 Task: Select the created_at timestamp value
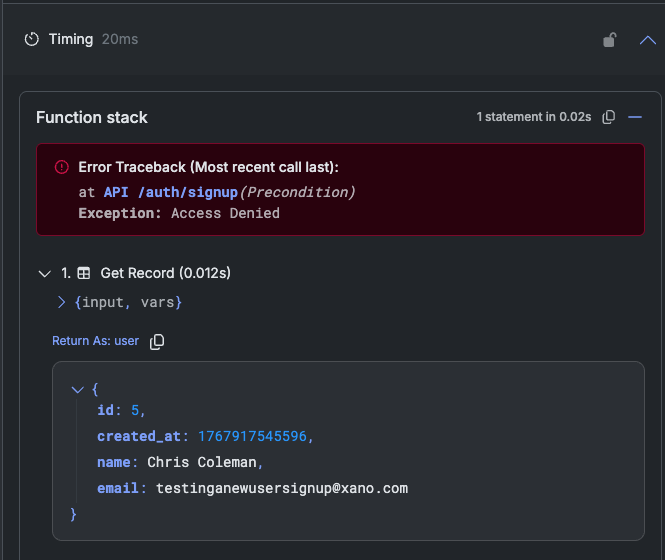point(255,437)
